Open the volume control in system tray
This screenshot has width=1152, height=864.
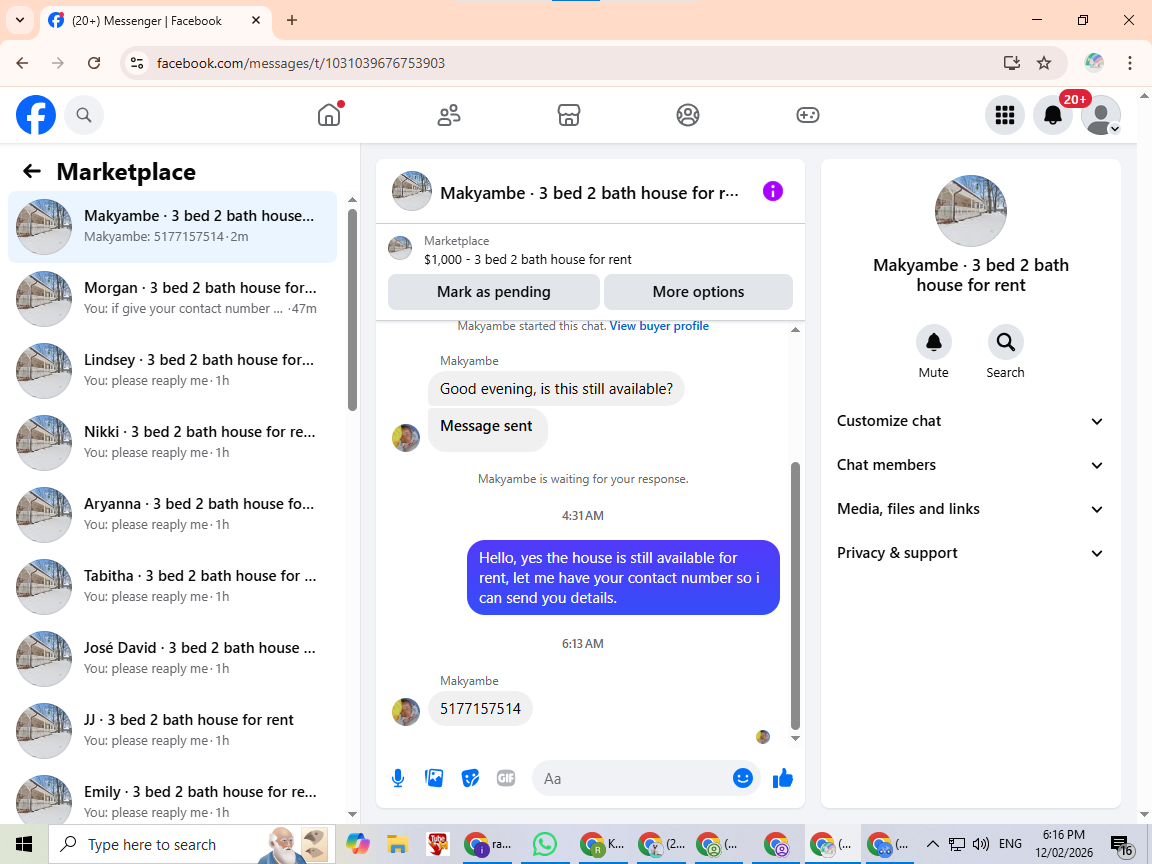click(981, 844)
